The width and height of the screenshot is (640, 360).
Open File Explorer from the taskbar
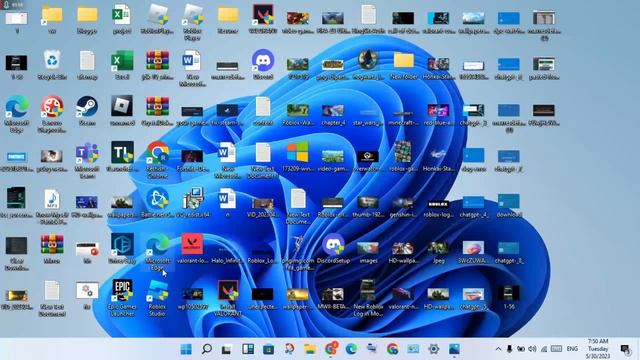[x=310, y=349]
